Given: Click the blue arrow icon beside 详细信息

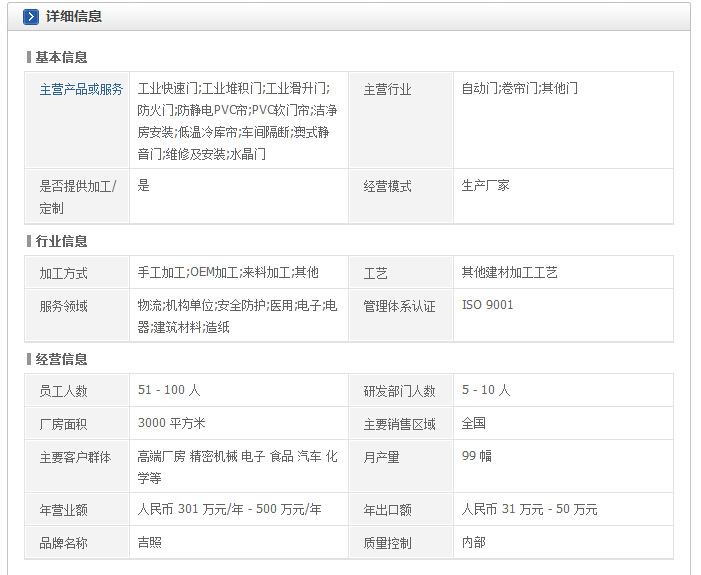Looking at the screenshot, I should tap(30, 17).
